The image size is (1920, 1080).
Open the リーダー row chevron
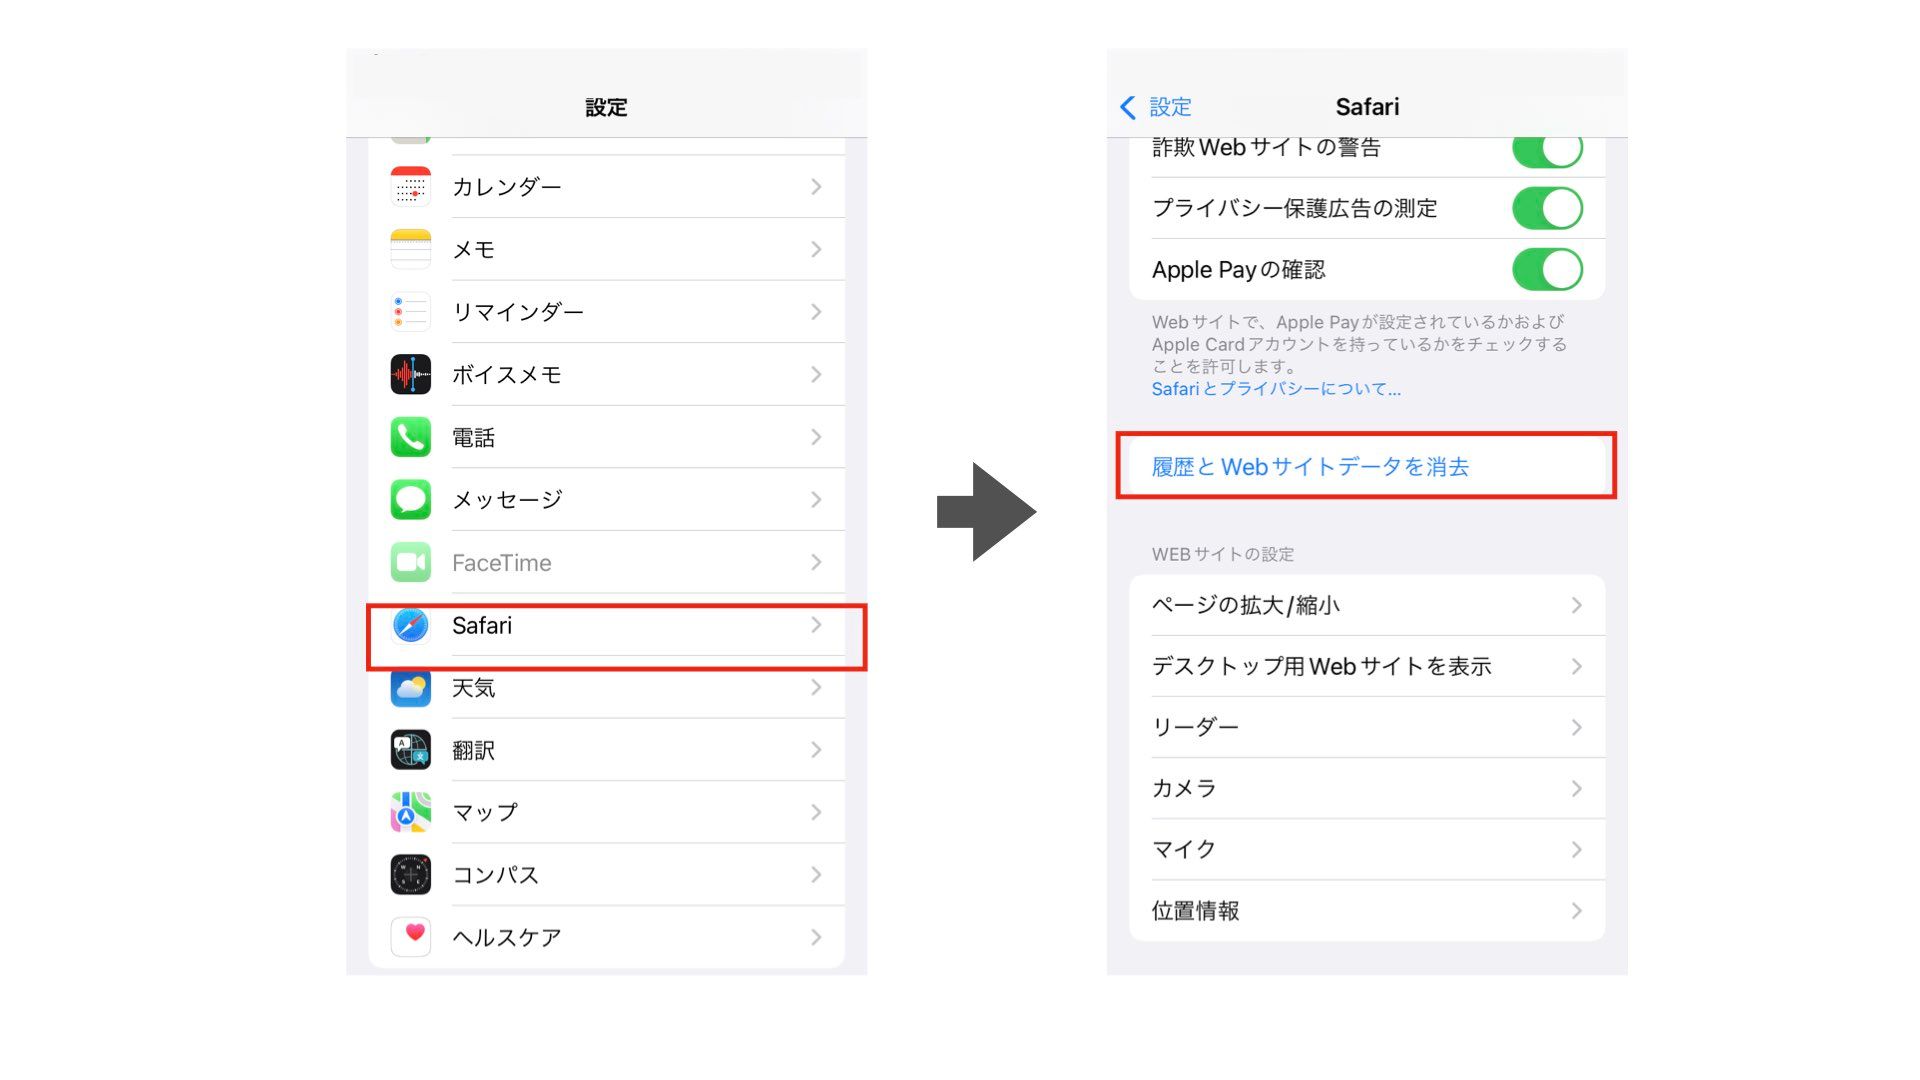pyautogui.click(x=1576, y=727)
